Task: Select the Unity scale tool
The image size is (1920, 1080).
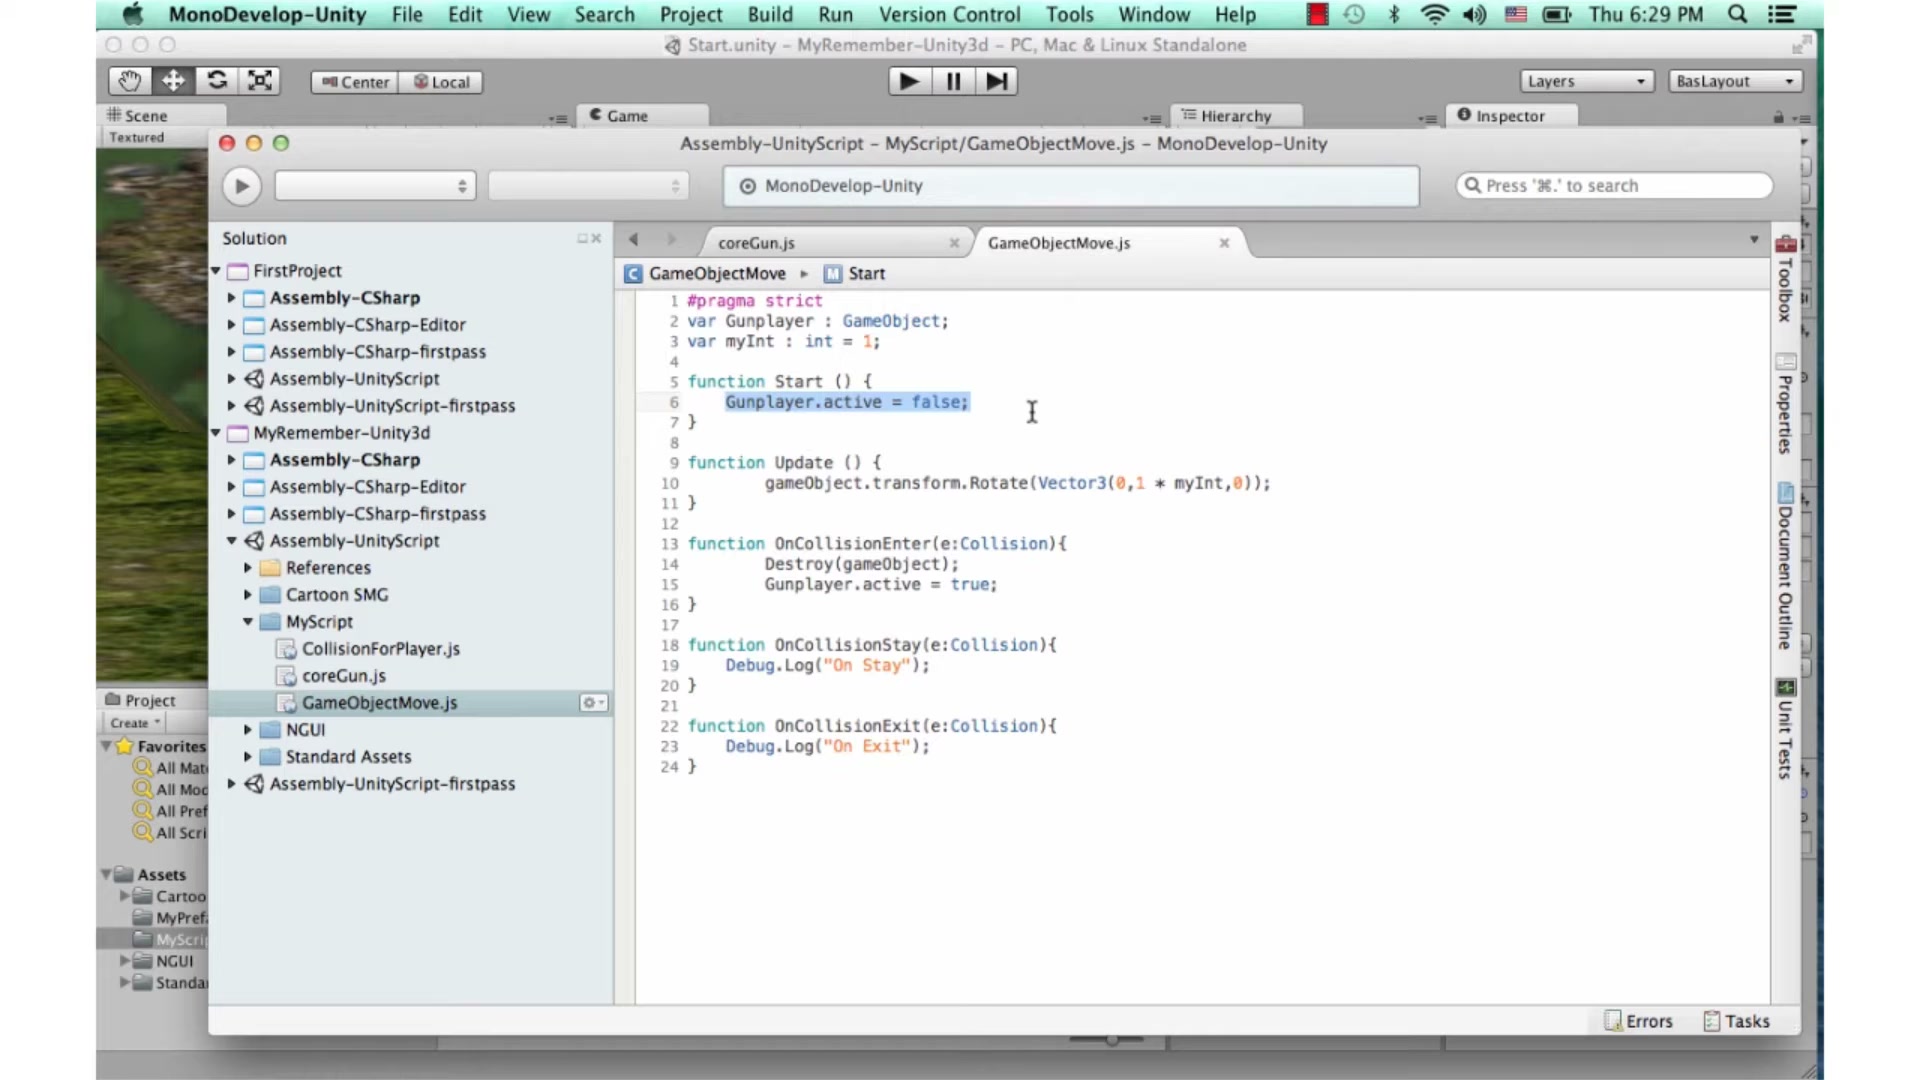Action: 260,81
